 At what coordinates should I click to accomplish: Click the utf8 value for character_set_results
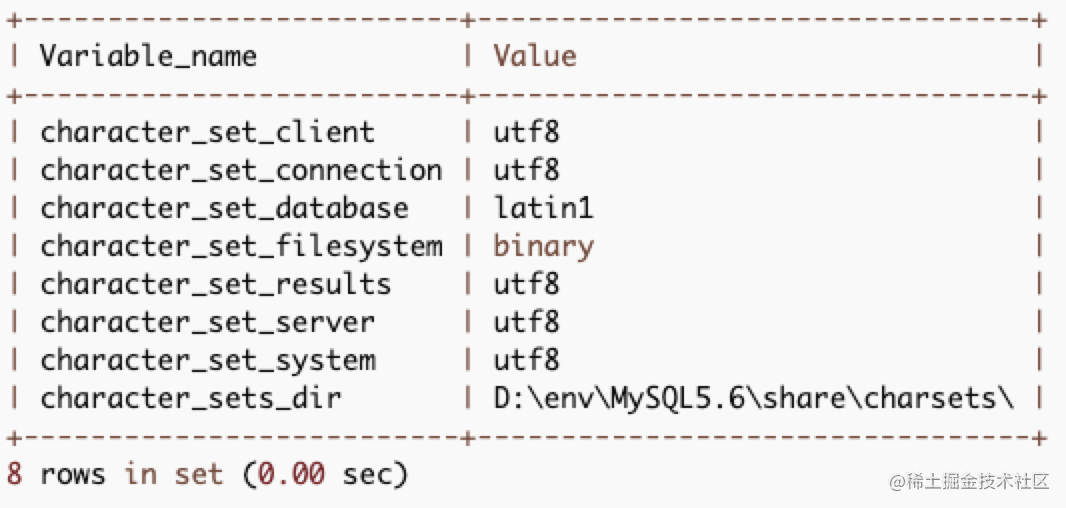click(526, 284)
